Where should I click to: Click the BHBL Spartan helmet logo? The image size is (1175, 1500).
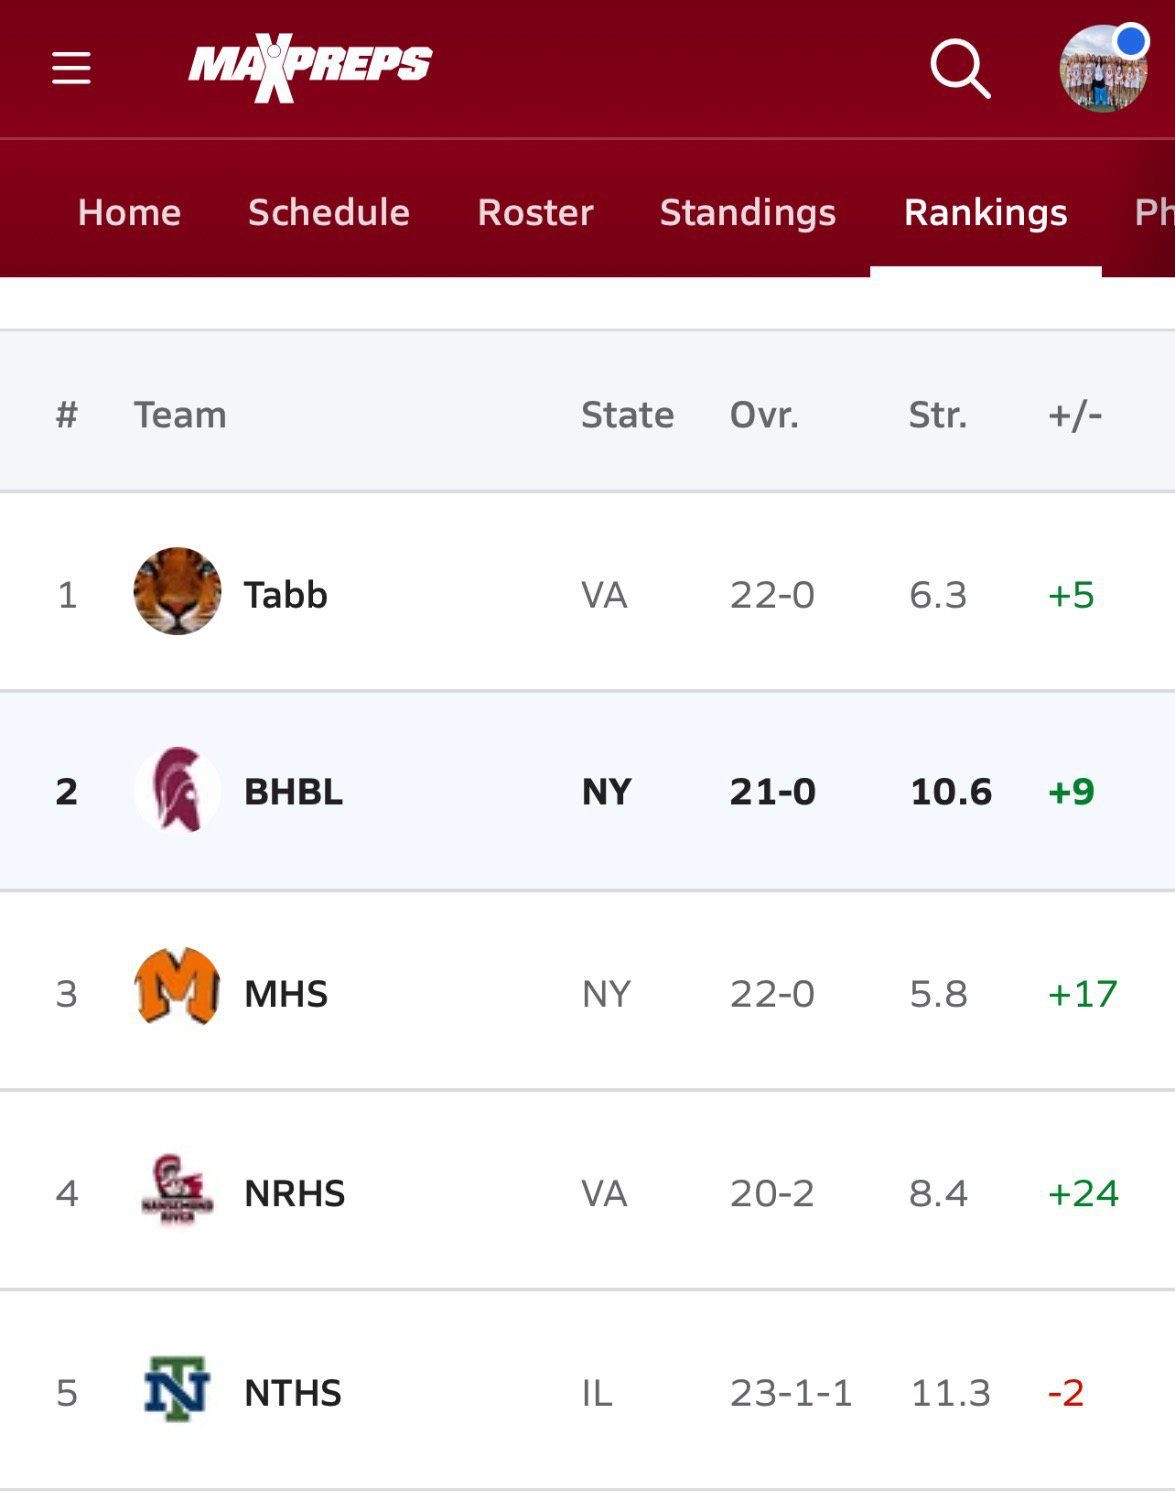point(177,790)
